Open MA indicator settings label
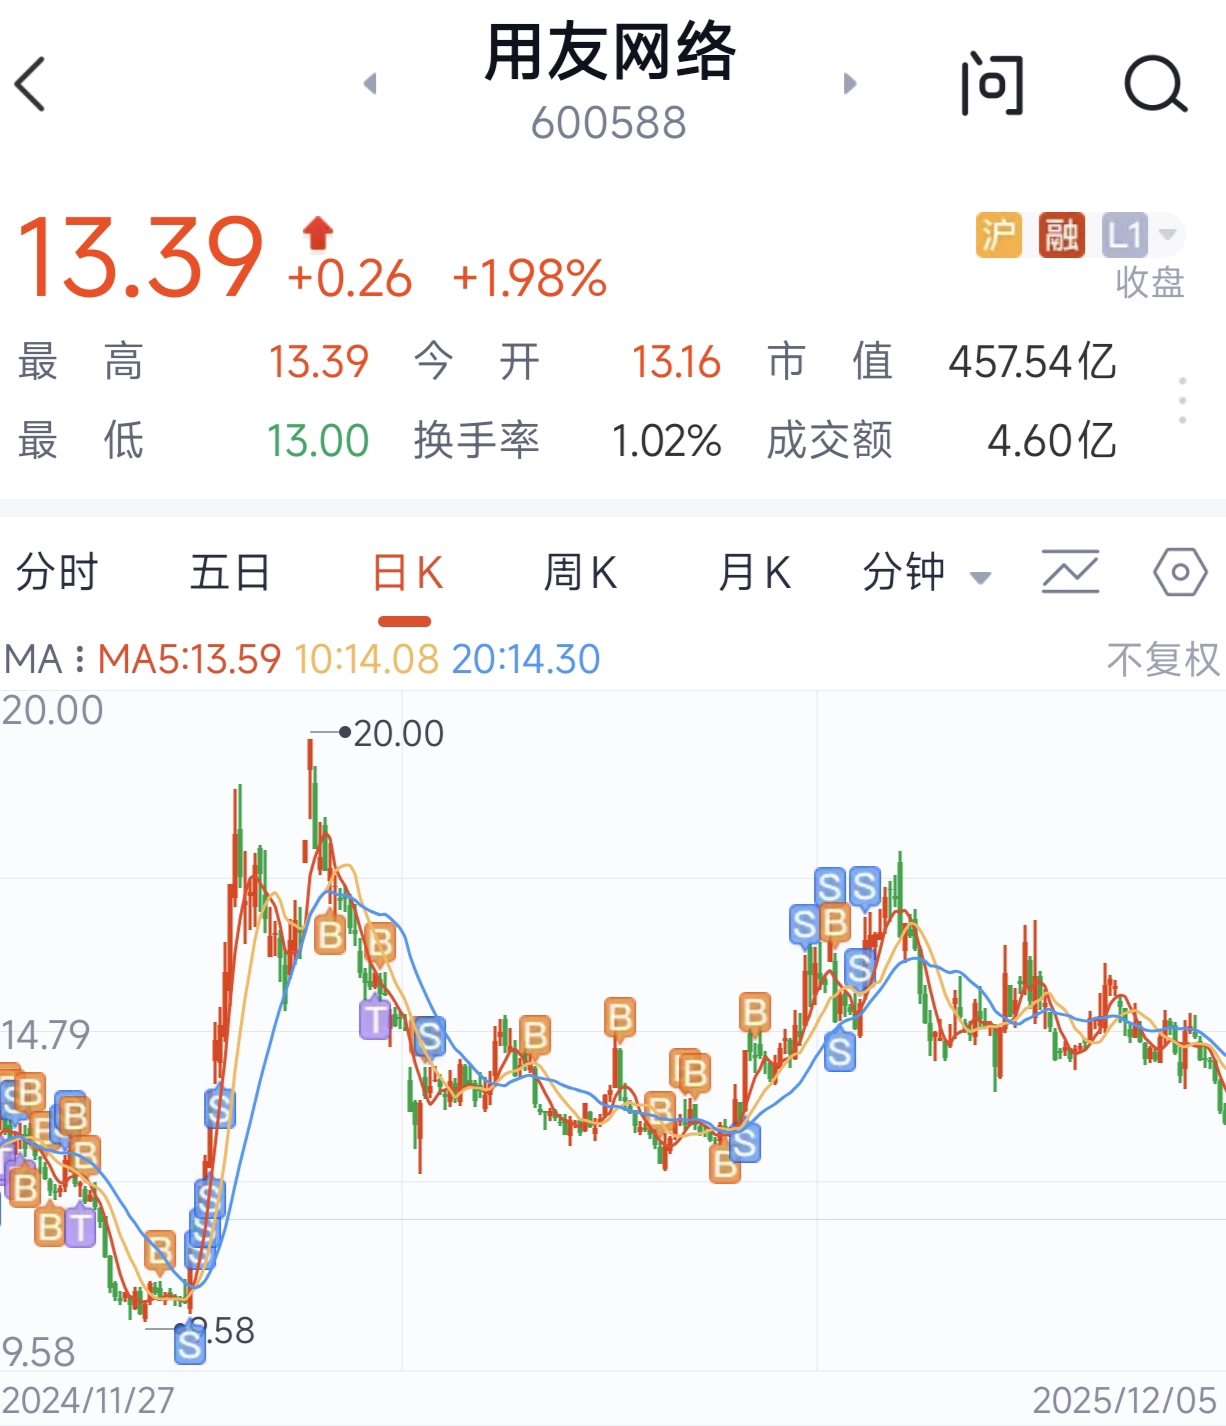This screenshot has height=1426, width=1226. 44,659
